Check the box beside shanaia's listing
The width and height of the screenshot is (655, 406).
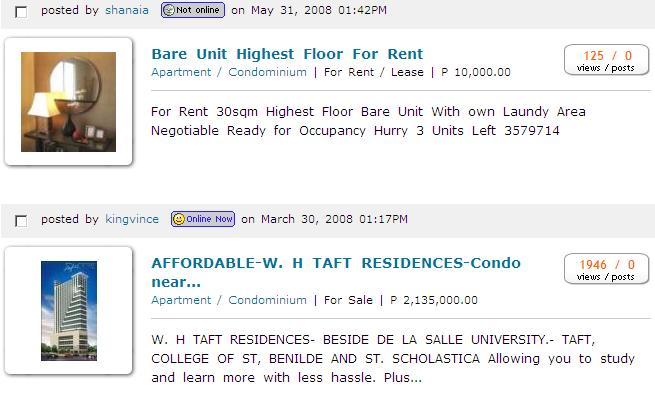[21, 12]
